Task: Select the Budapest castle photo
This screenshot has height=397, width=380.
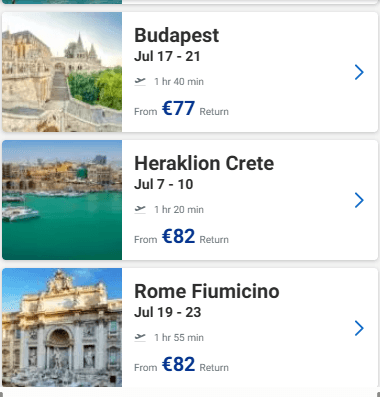Action: pyautogui.click(x=62, y=72)
